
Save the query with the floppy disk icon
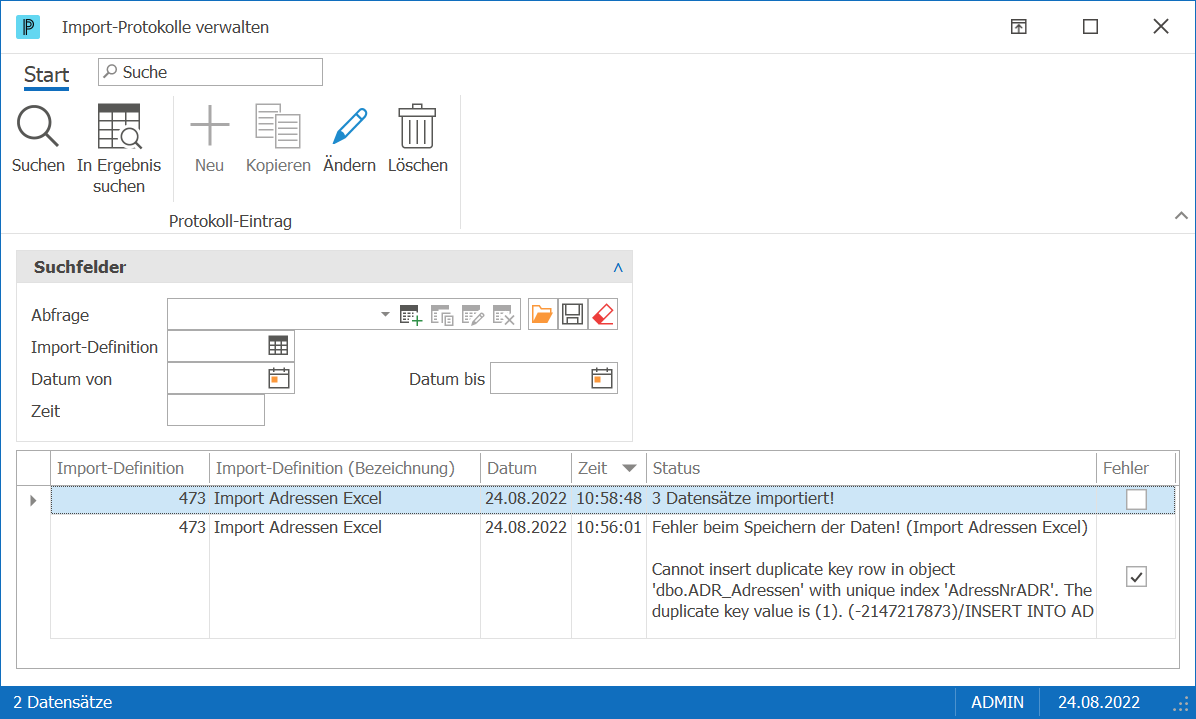(572, 314)
